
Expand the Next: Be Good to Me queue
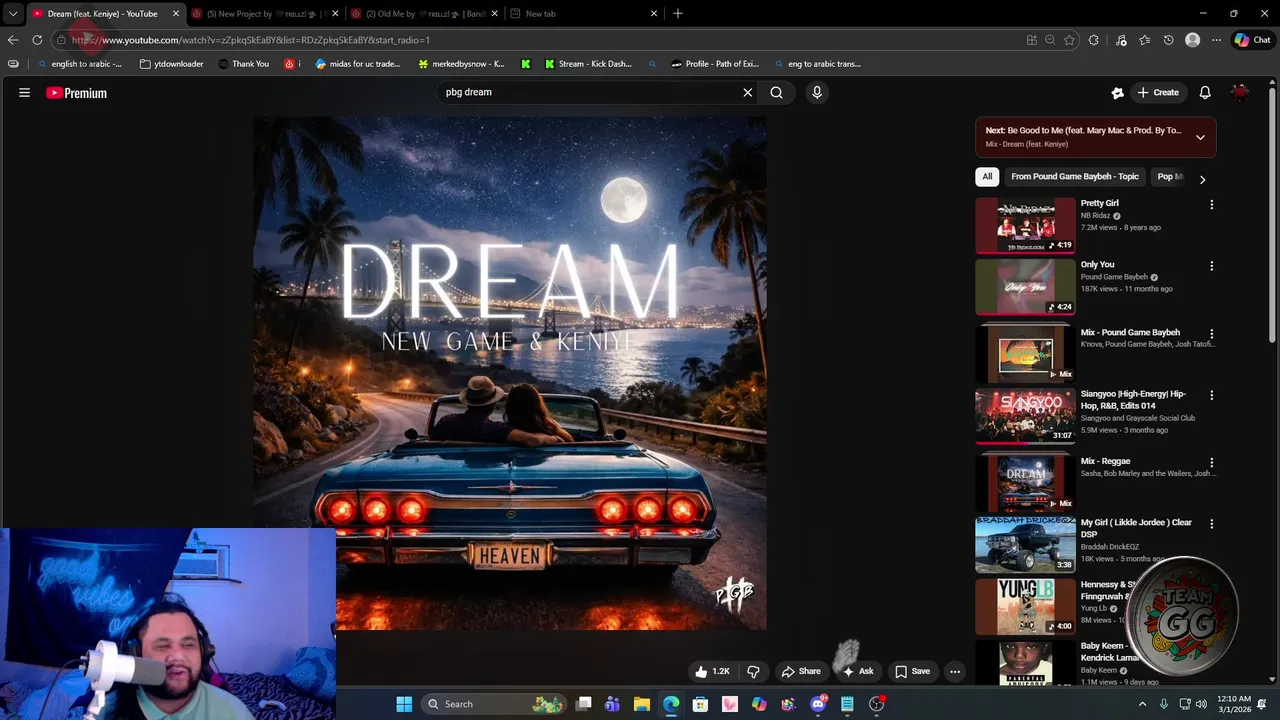pyautogui.click(x=1200, y=137)
